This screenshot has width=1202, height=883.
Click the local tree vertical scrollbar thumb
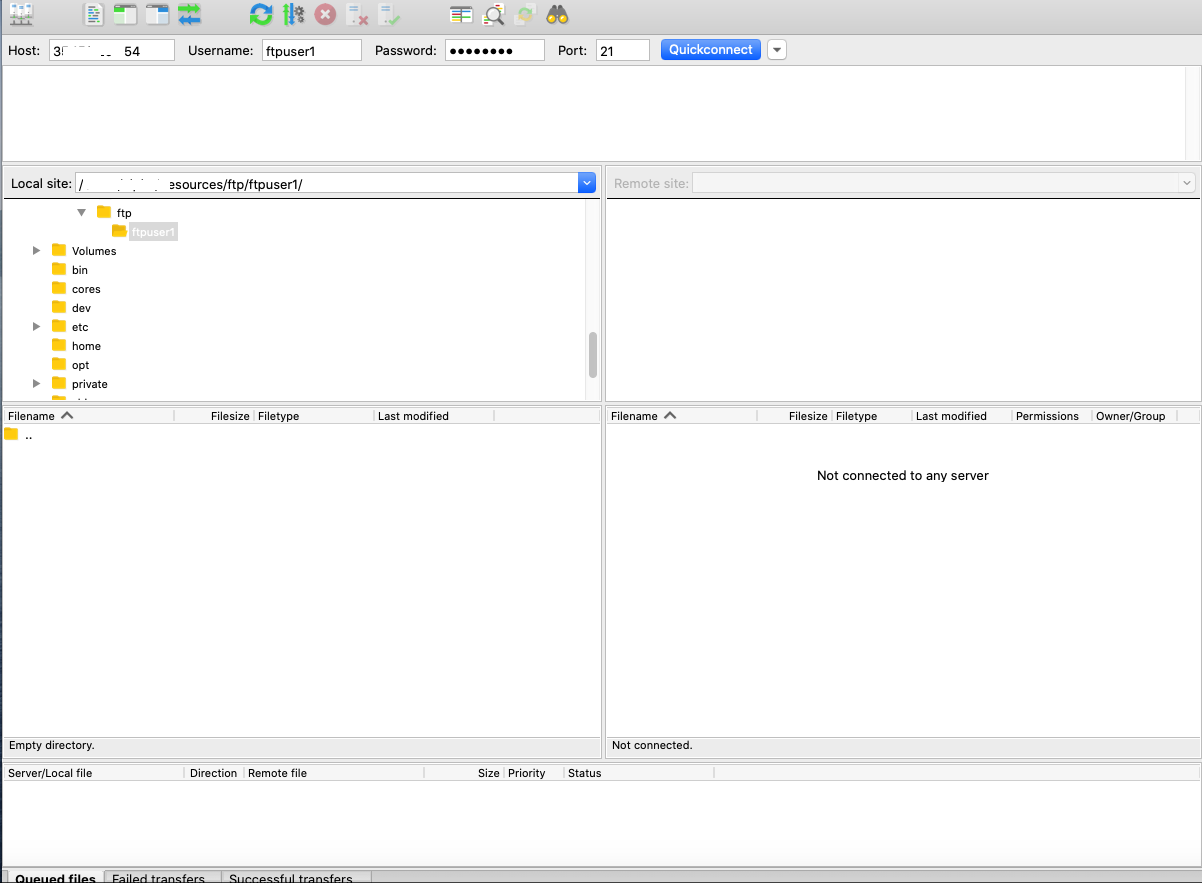click(x=593, y=354)
